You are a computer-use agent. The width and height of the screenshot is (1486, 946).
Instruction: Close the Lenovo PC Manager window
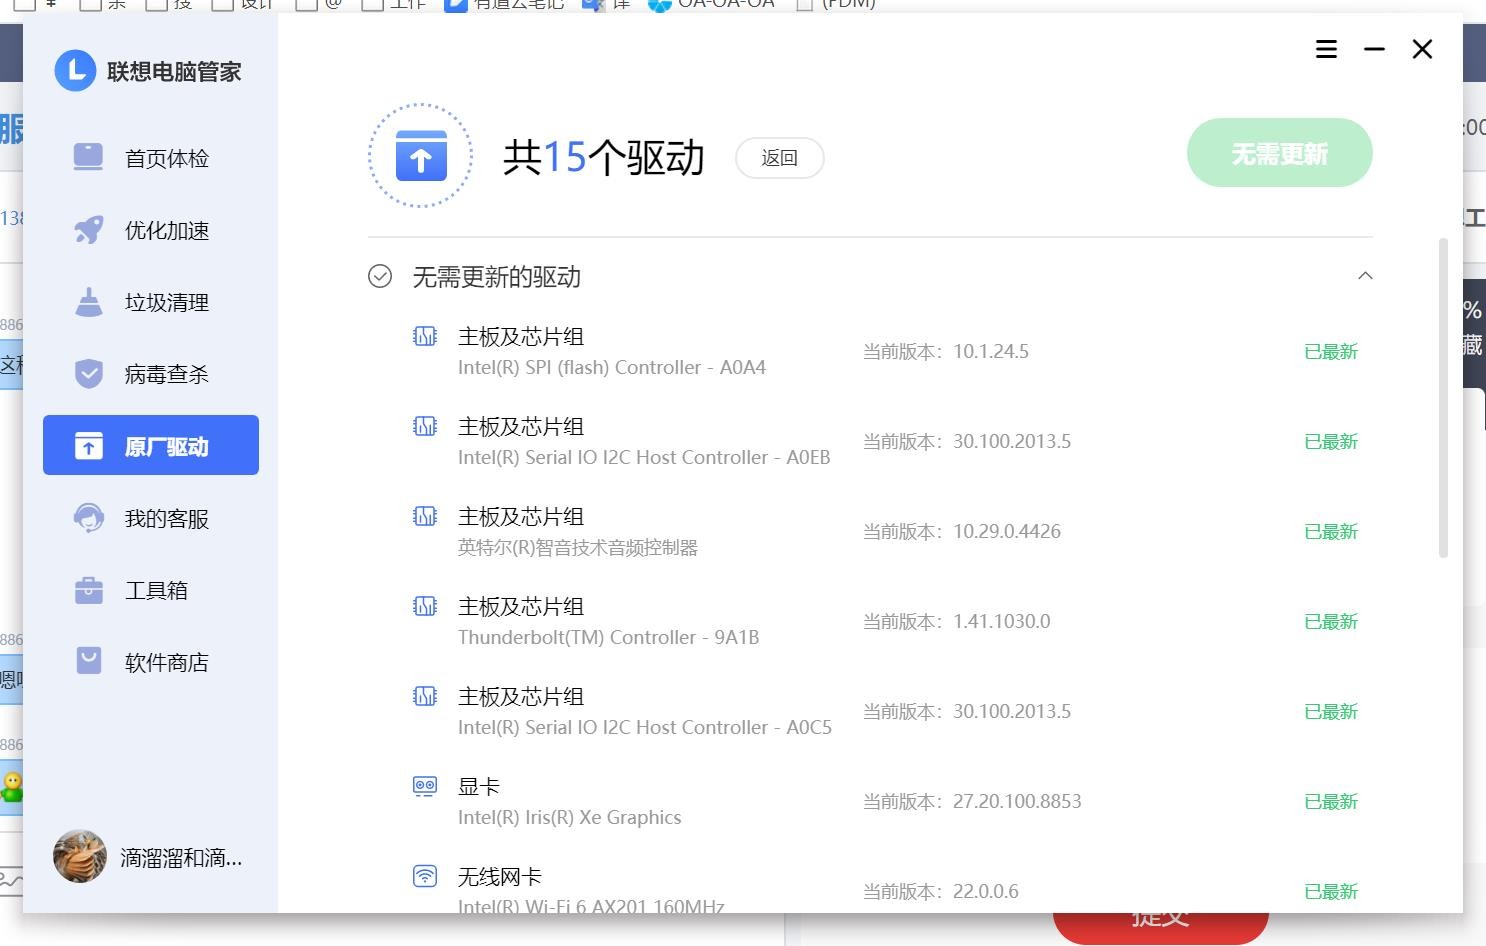[1422, 49]
